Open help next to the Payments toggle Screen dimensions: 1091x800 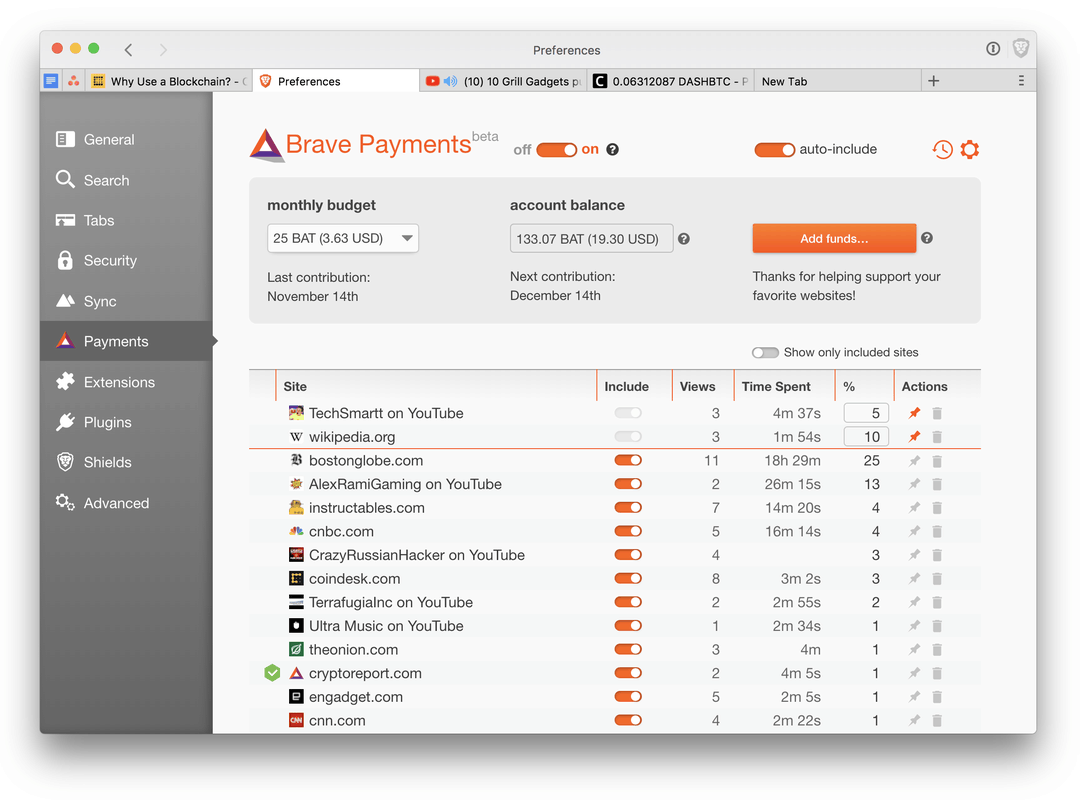pos(611,149)
